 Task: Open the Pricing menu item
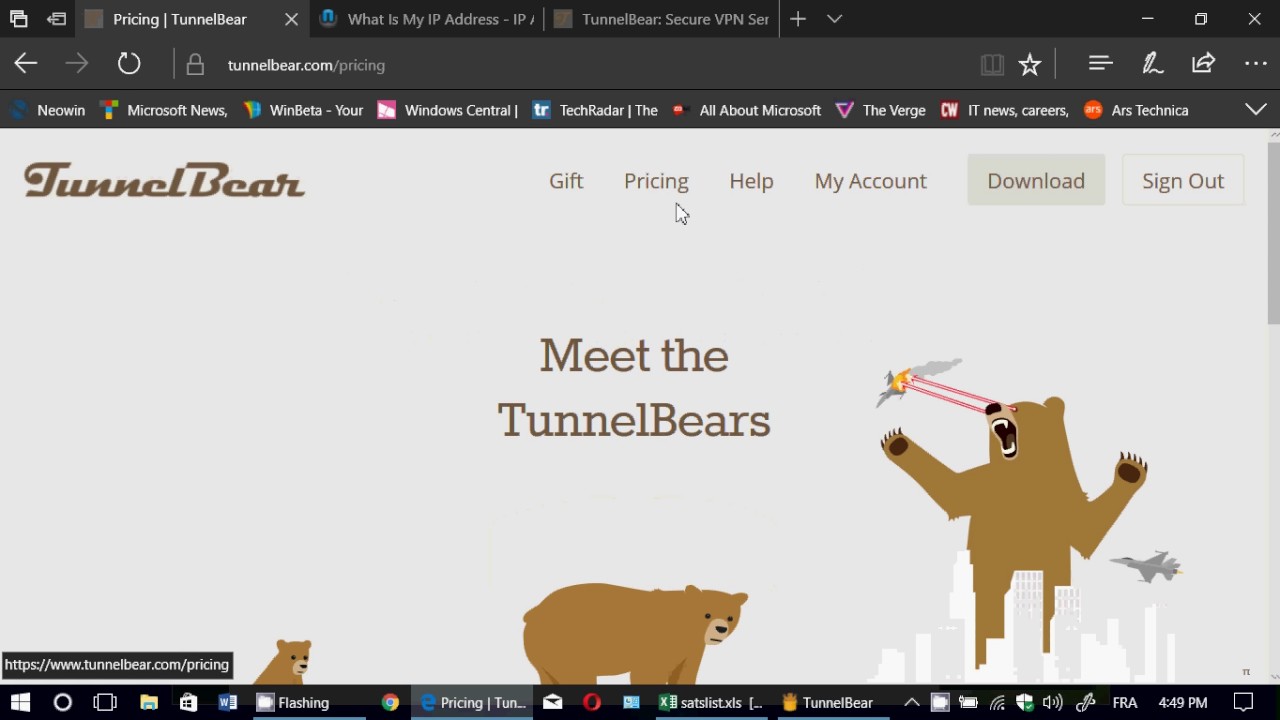656,181
